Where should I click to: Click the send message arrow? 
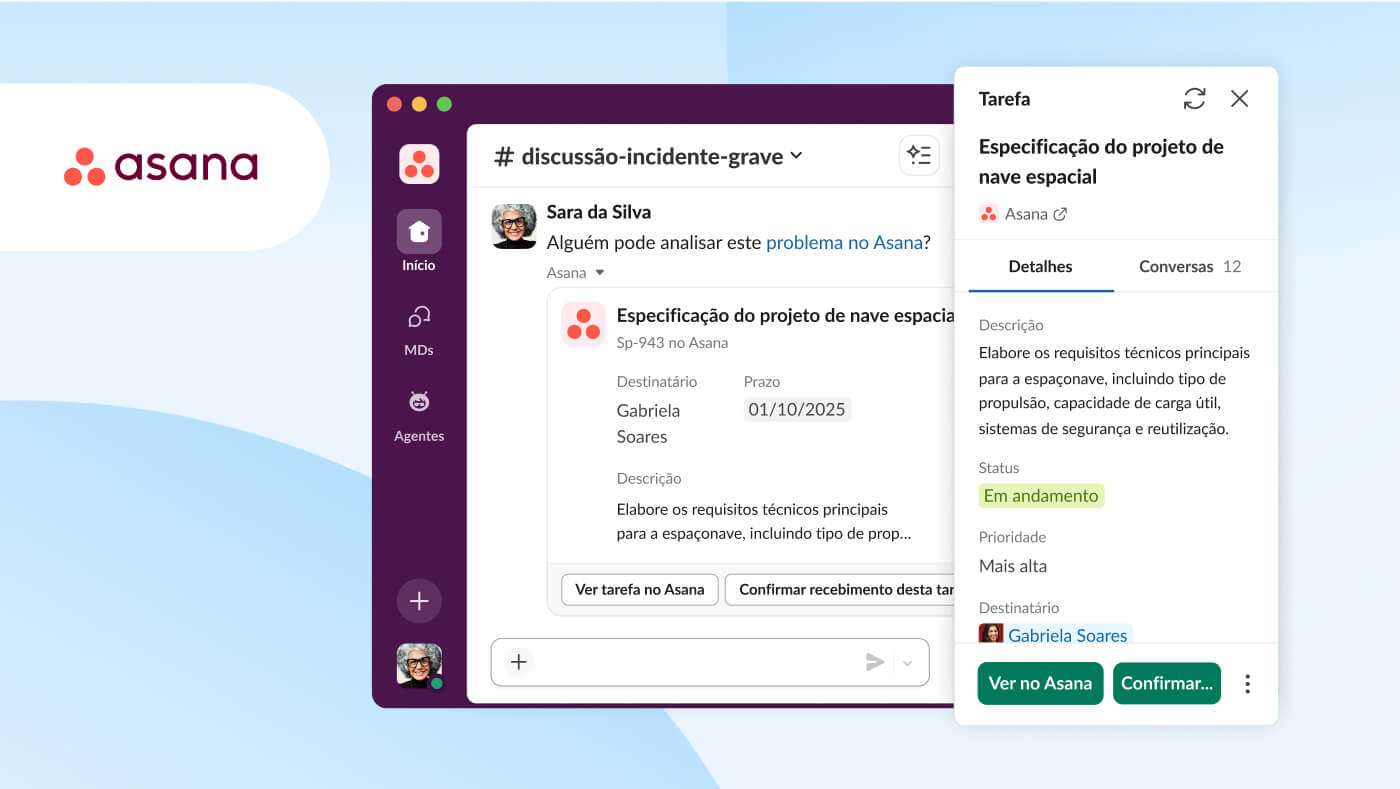pos(875,662)
